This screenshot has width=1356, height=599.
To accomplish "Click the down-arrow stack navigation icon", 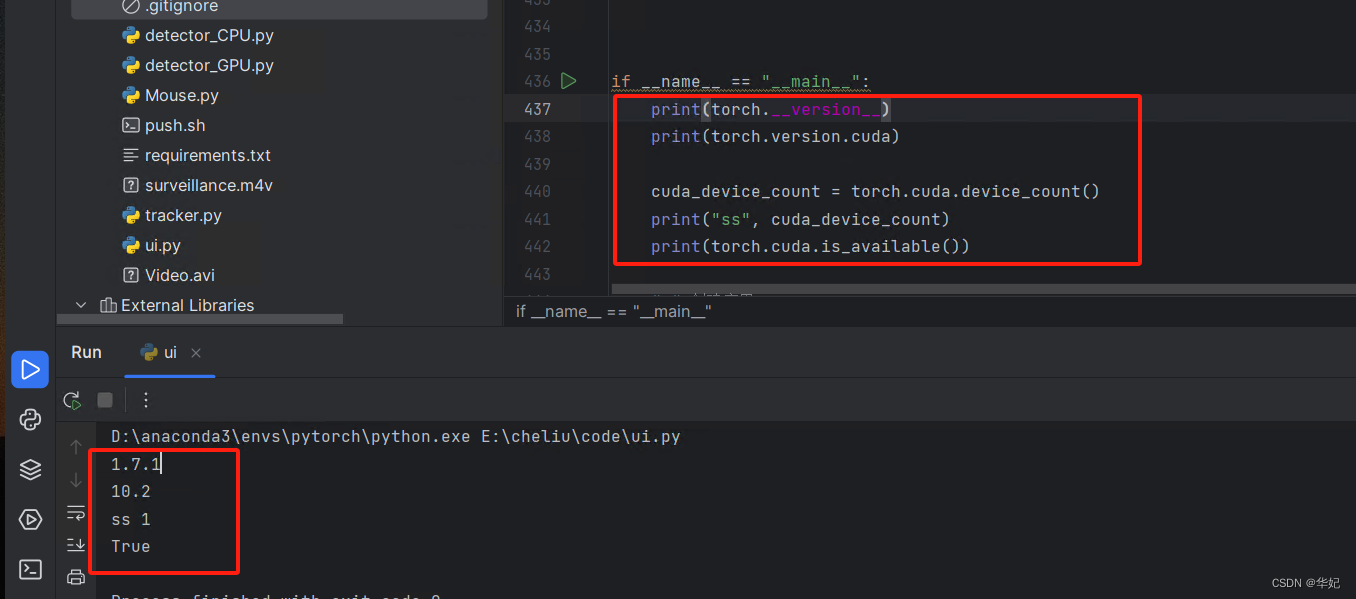I will (75, 480).
